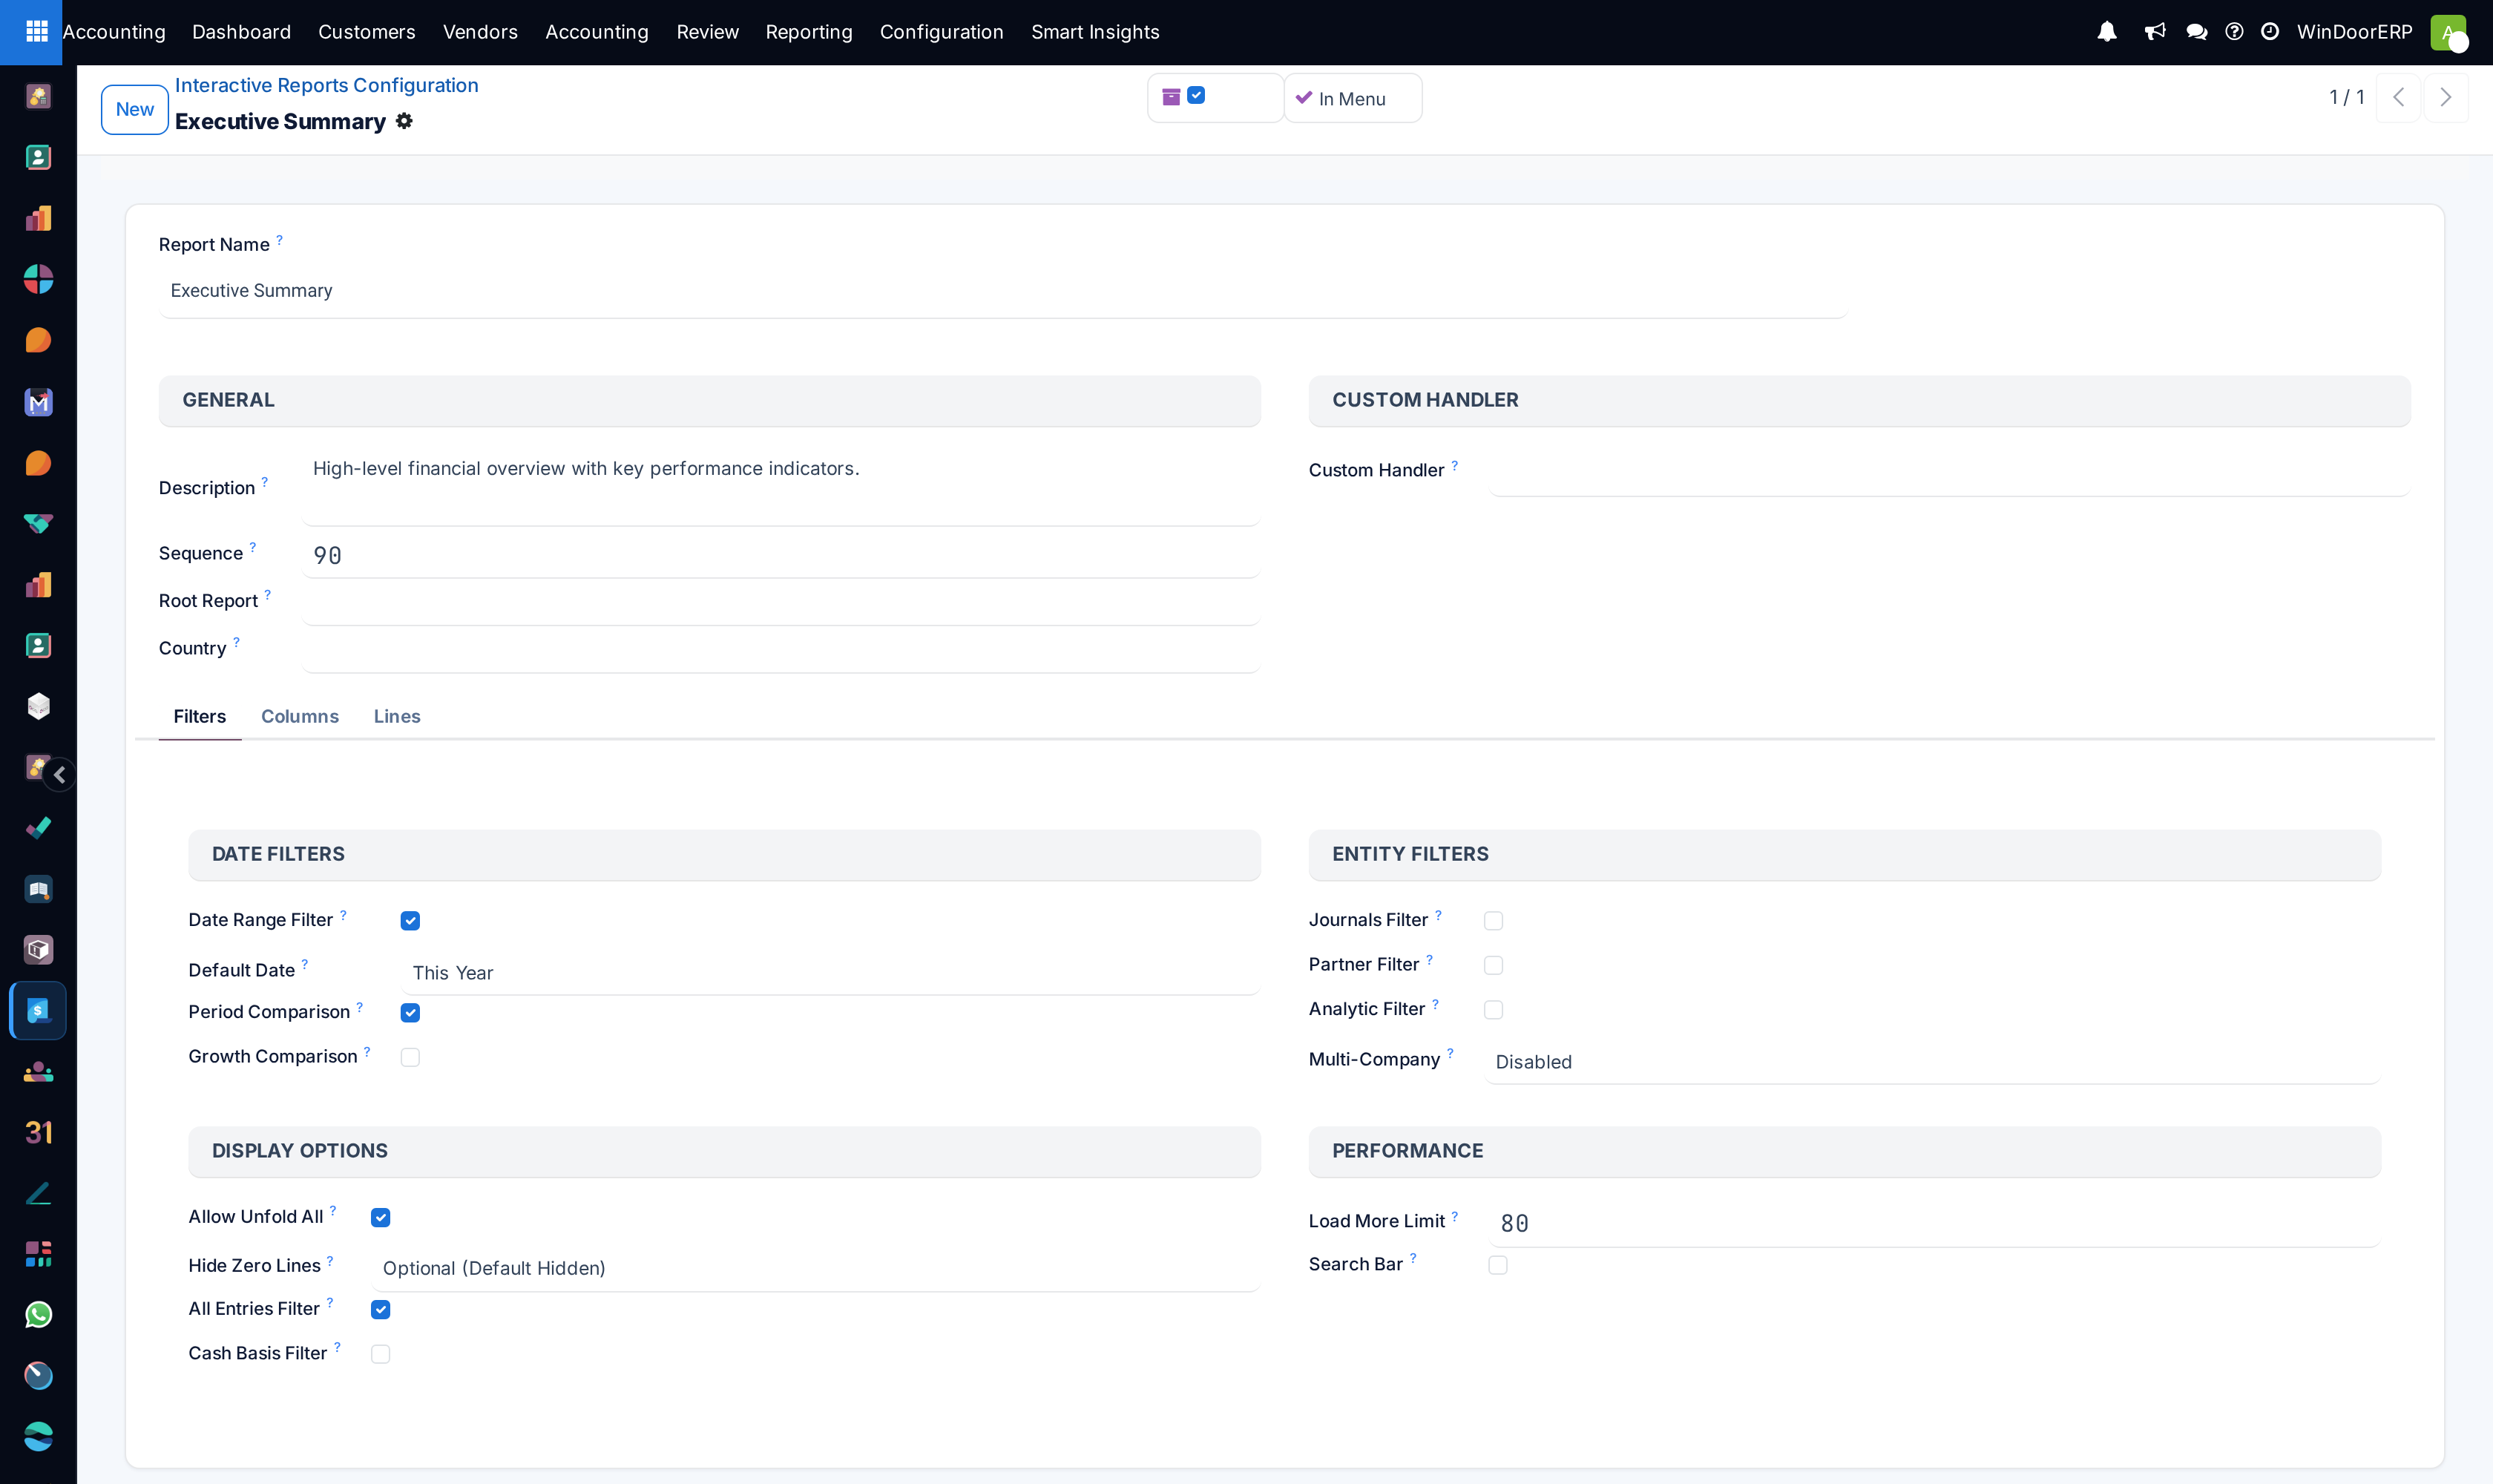Click the clock activities icon in top bar

(2270, 32)
